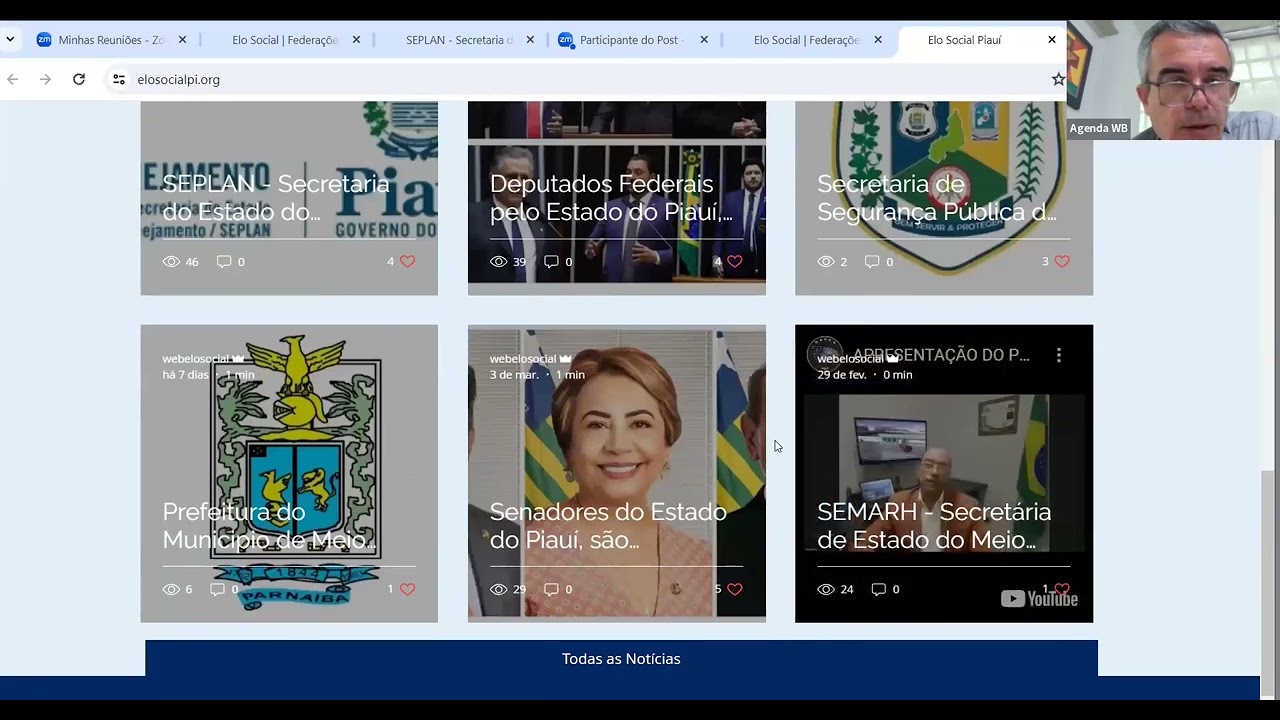Click the '3 de mar.' date text
Image resolution: width=1280 pixels, height=720 pixels.
click(x=514, y=375)
